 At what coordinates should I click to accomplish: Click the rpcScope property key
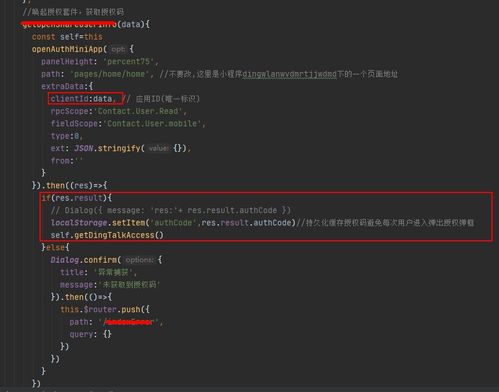(x=69, y=111)
